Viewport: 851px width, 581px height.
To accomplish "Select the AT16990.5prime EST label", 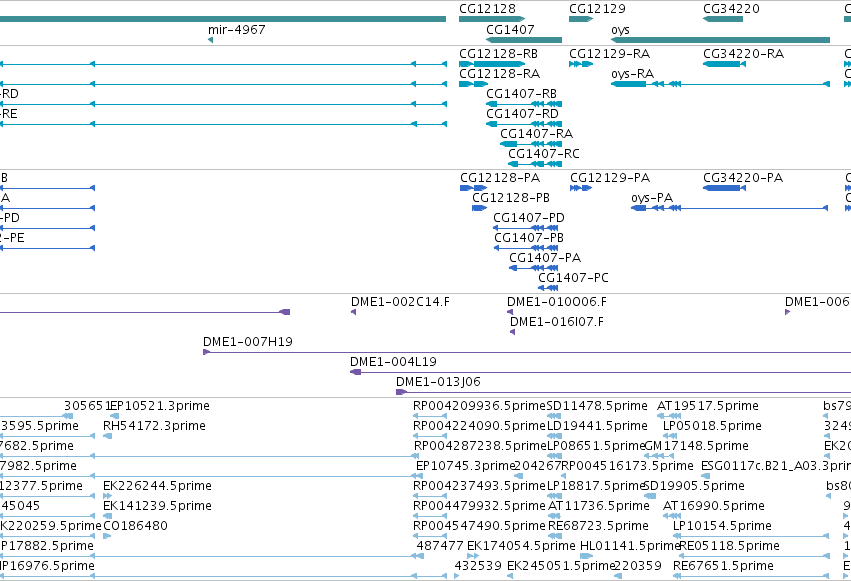I will tap(714, 506).
